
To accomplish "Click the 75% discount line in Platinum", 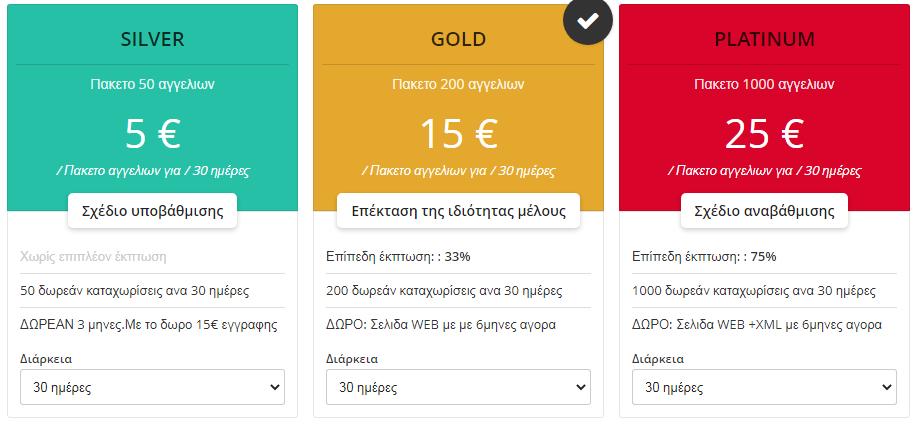I will (704, 257).
